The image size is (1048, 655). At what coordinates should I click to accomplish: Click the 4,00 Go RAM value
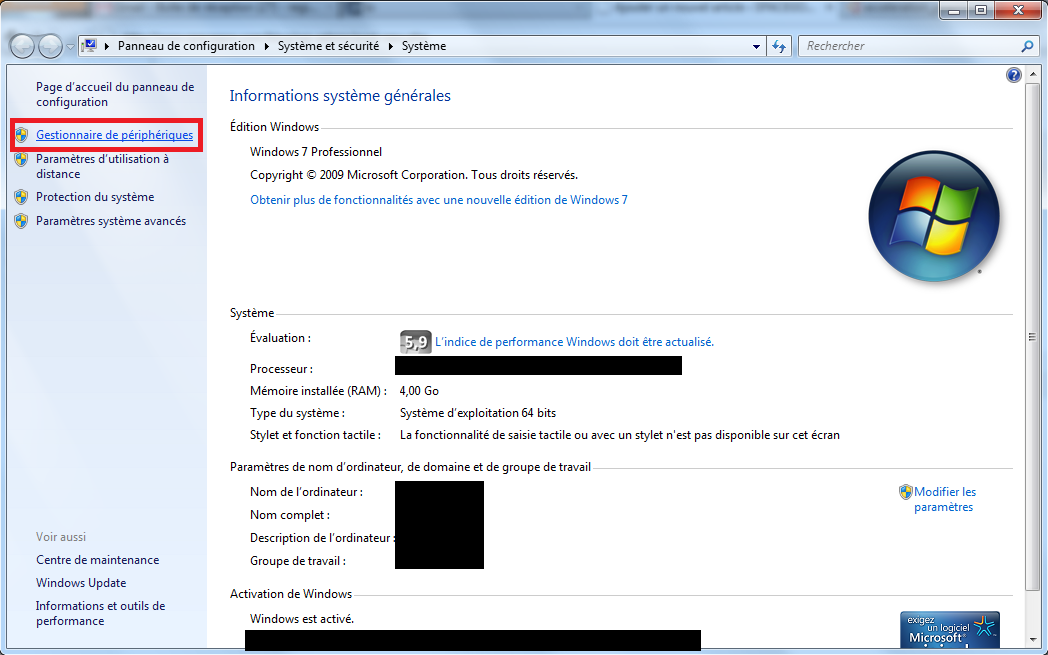[x=419, y=390]
